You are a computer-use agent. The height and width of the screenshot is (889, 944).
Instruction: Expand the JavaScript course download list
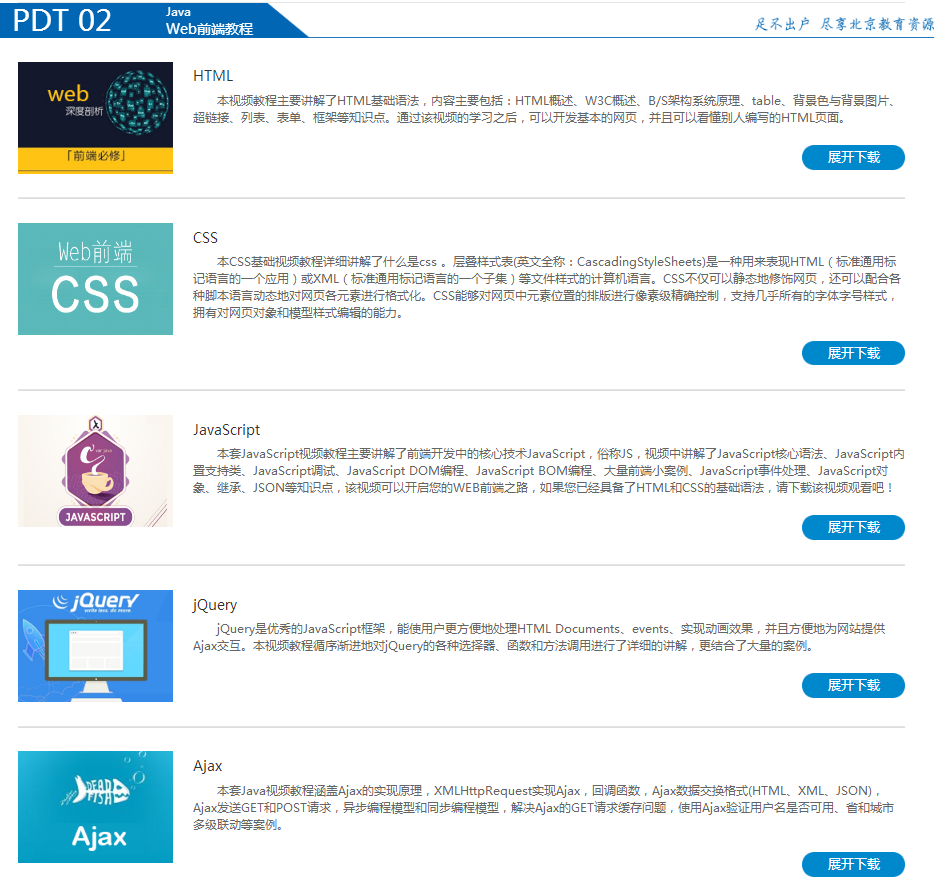(853, 527)
